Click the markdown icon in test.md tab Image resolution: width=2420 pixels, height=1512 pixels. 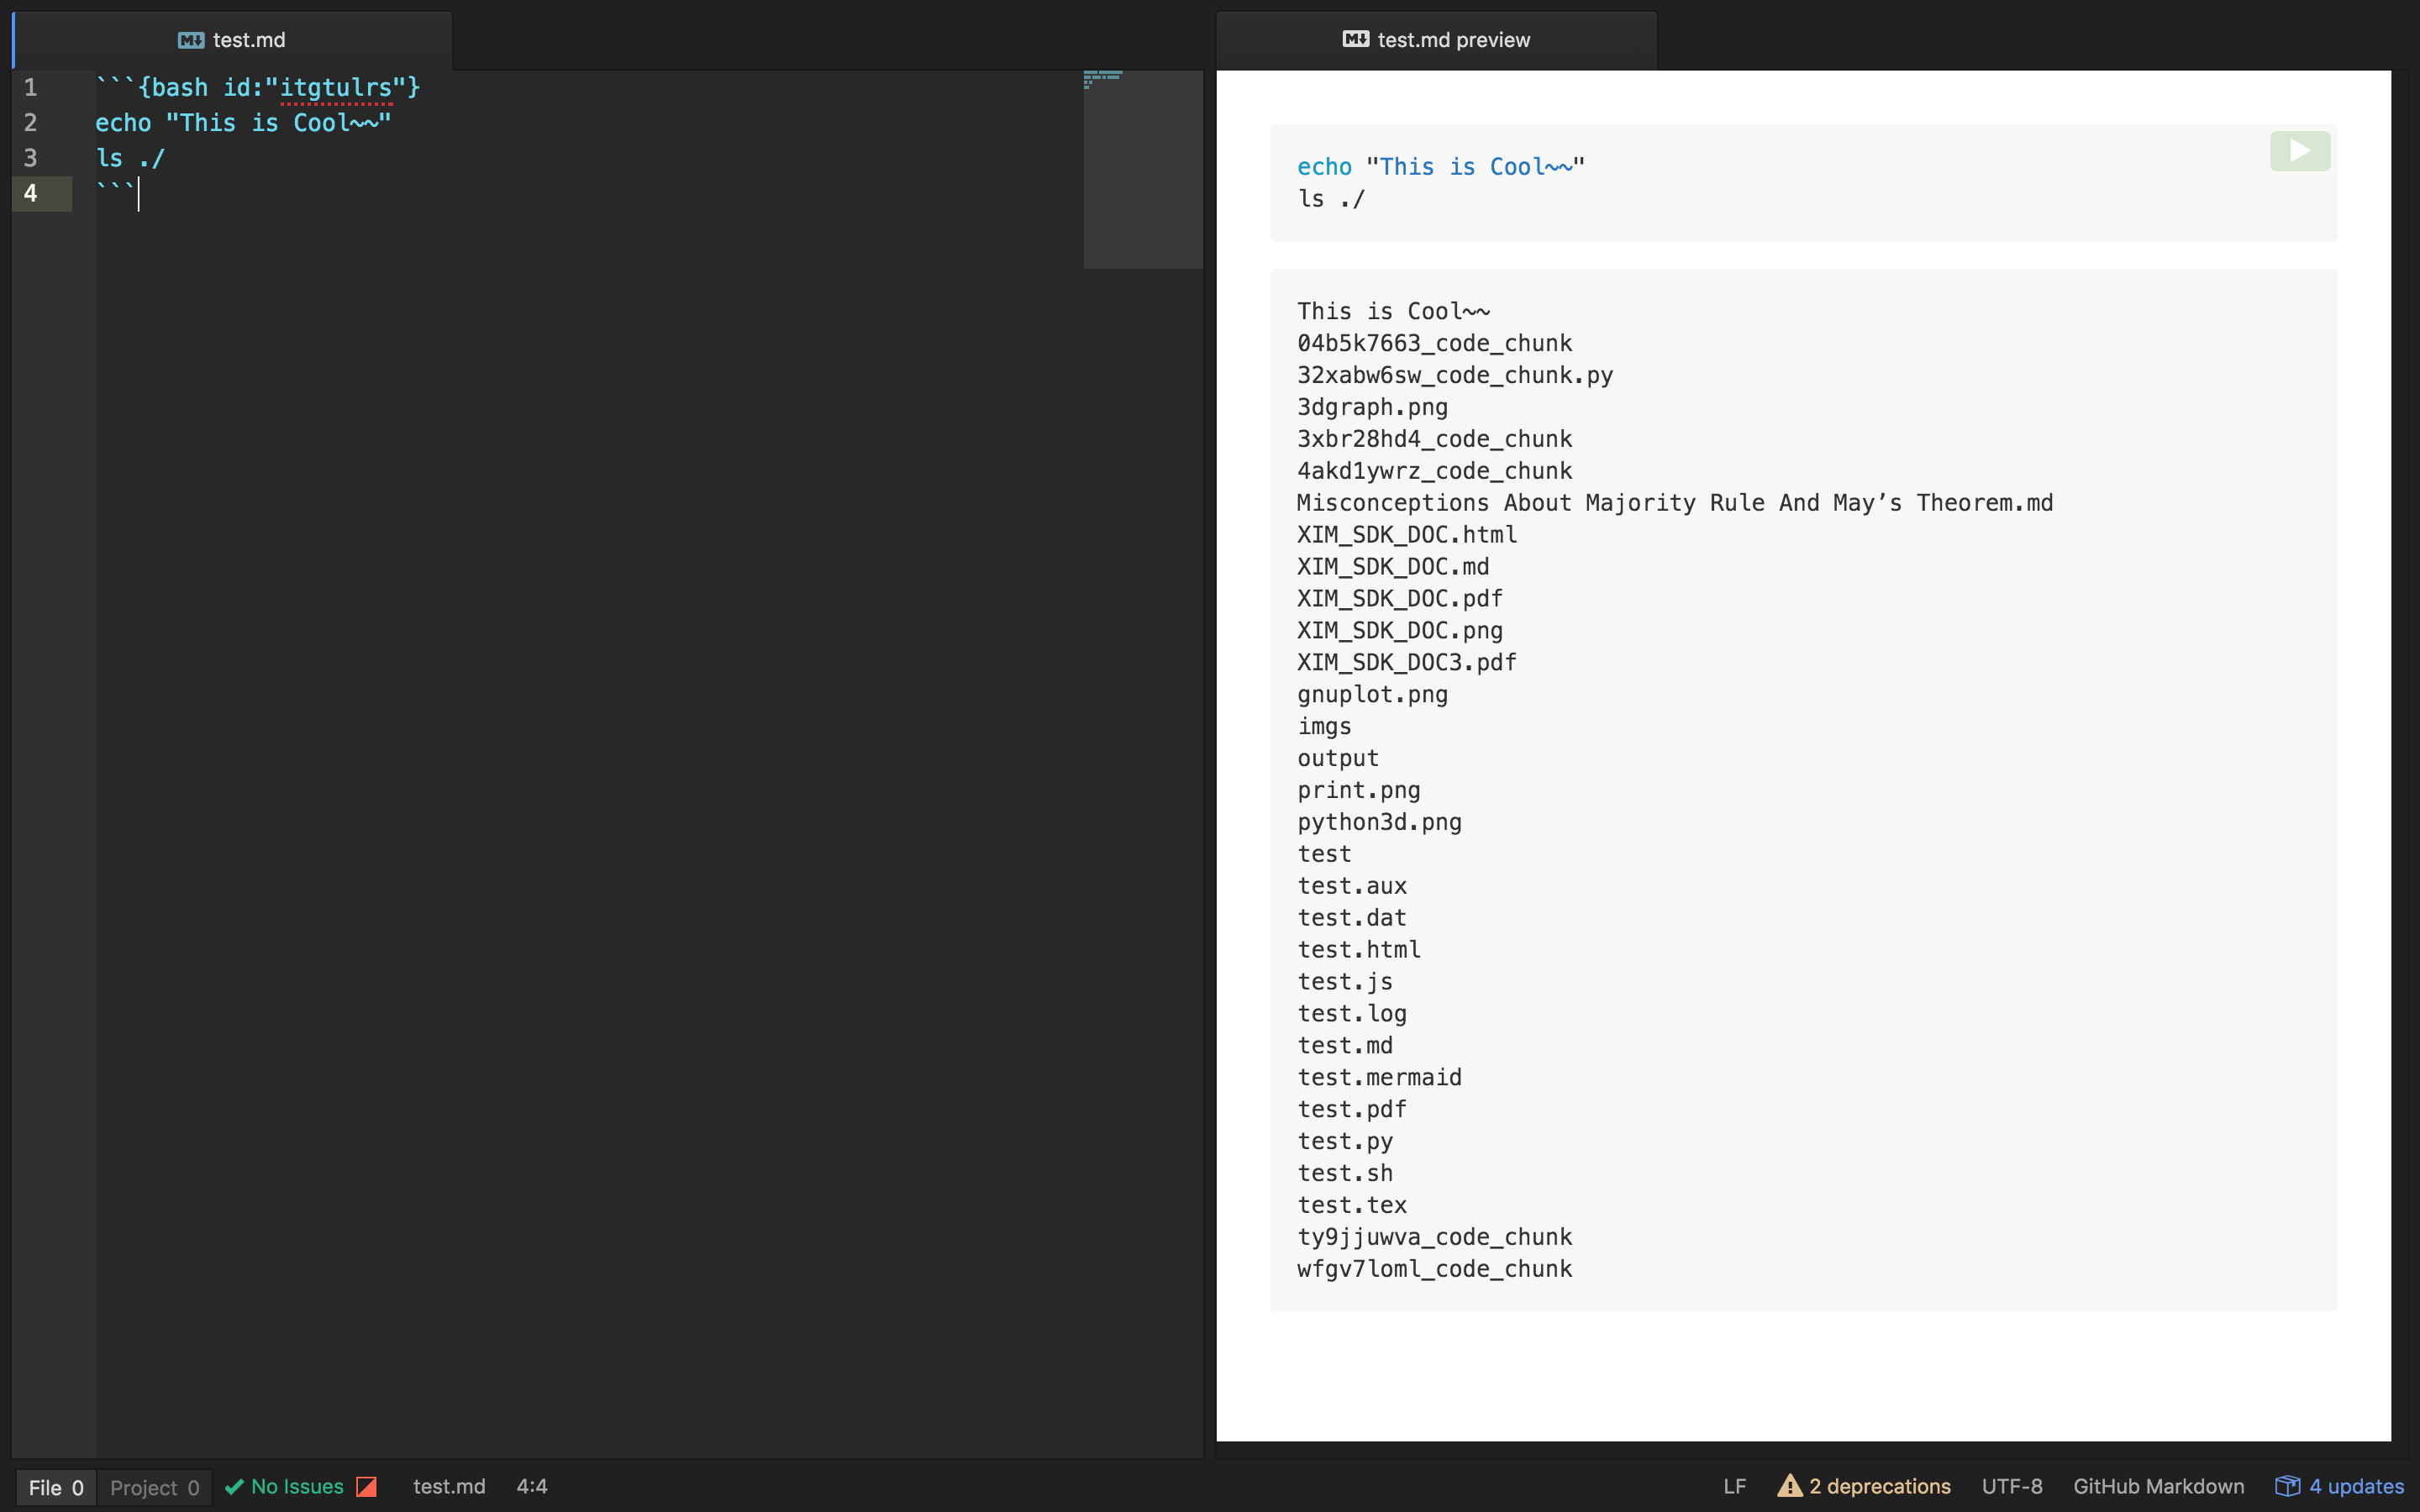click(x=191, y=40)
